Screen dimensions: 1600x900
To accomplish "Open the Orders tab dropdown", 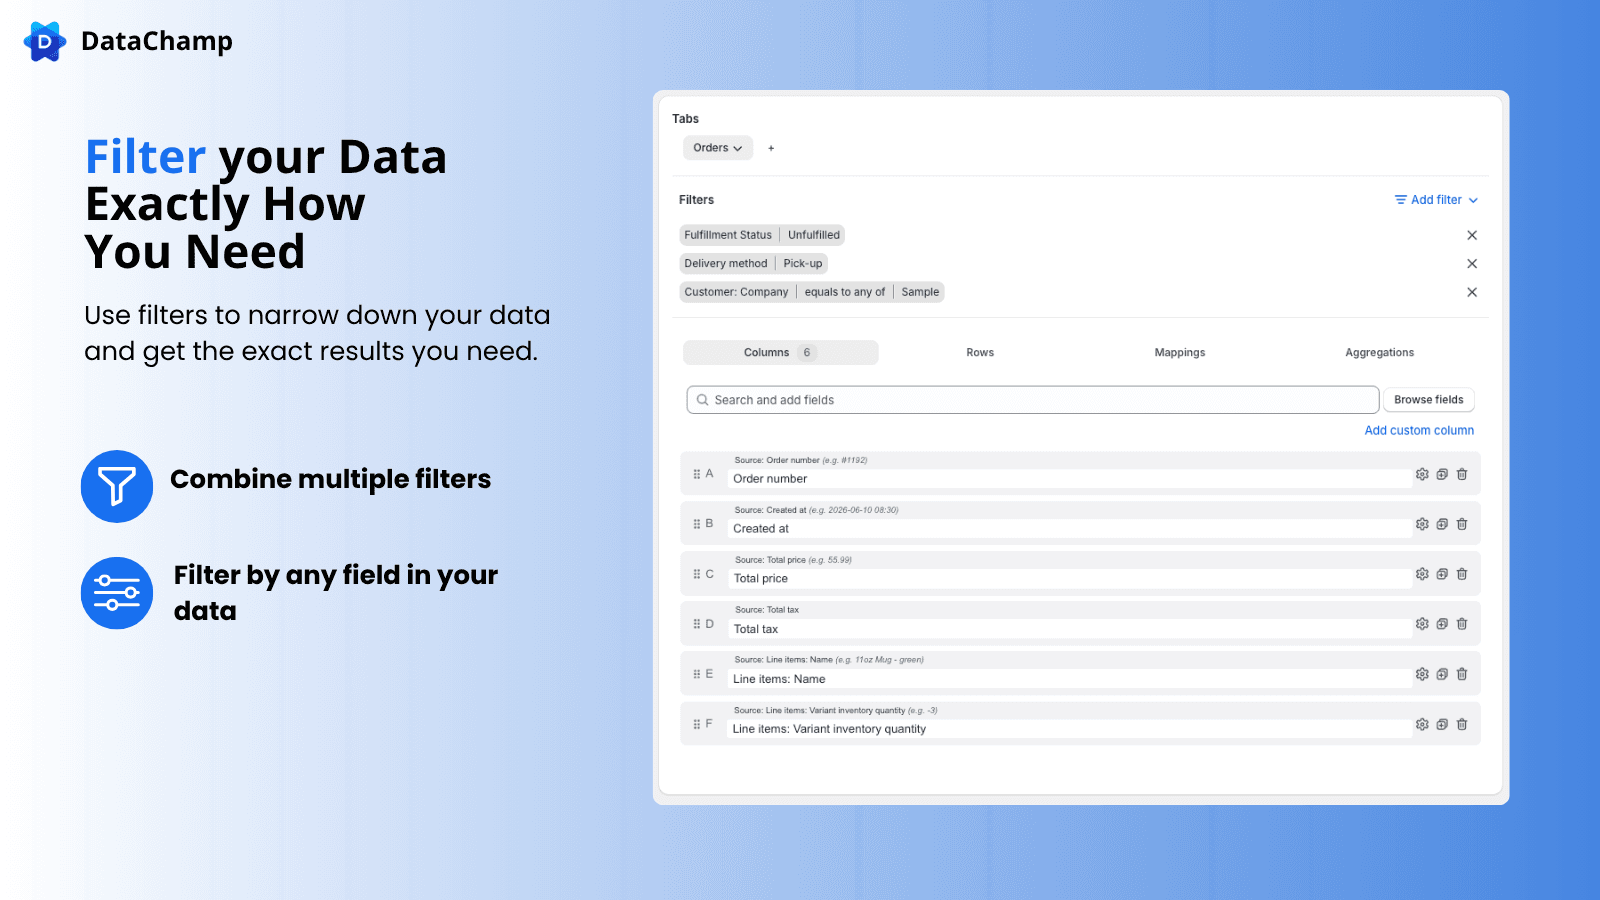I will (x=718, y=148).
